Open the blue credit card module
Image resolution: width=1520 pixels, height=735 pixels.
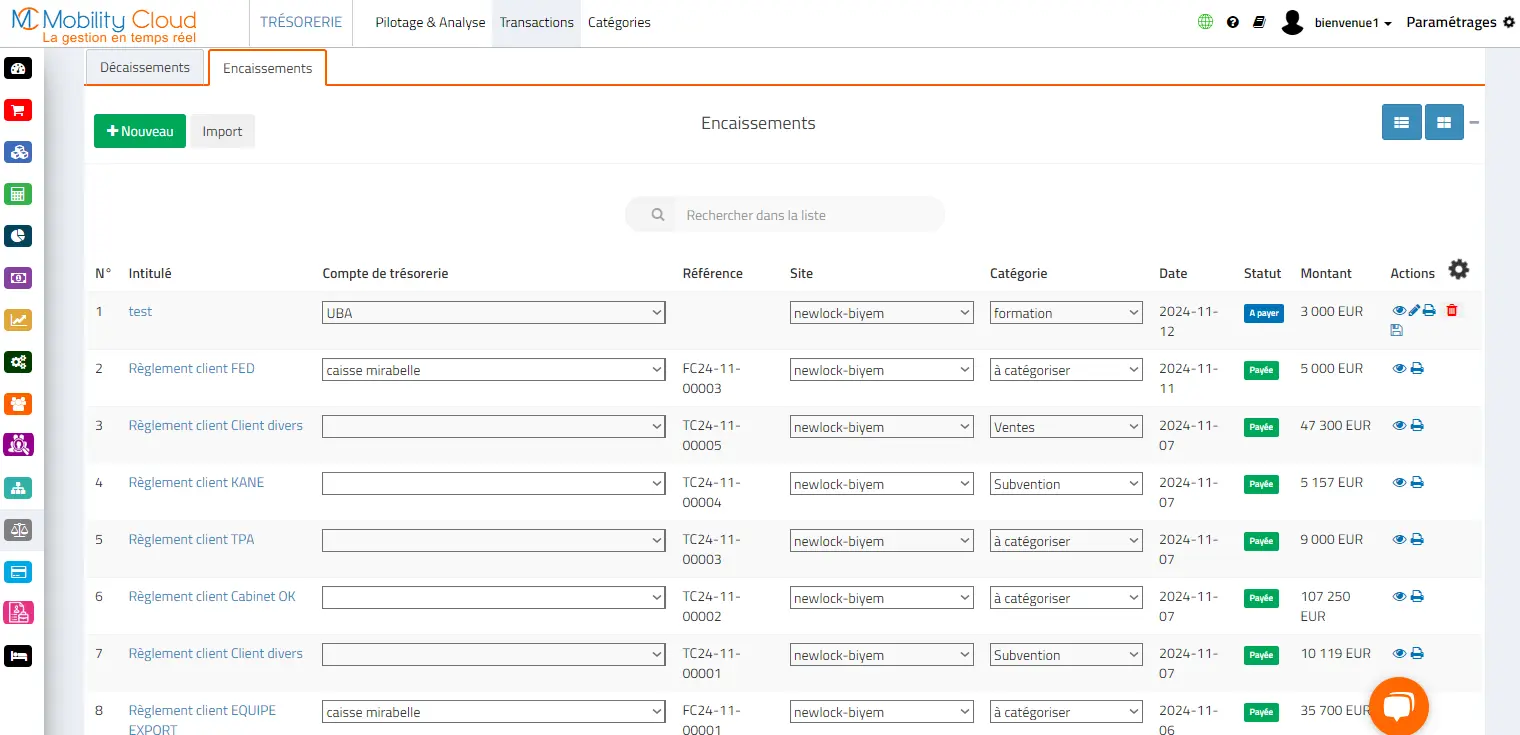point(18,572)
